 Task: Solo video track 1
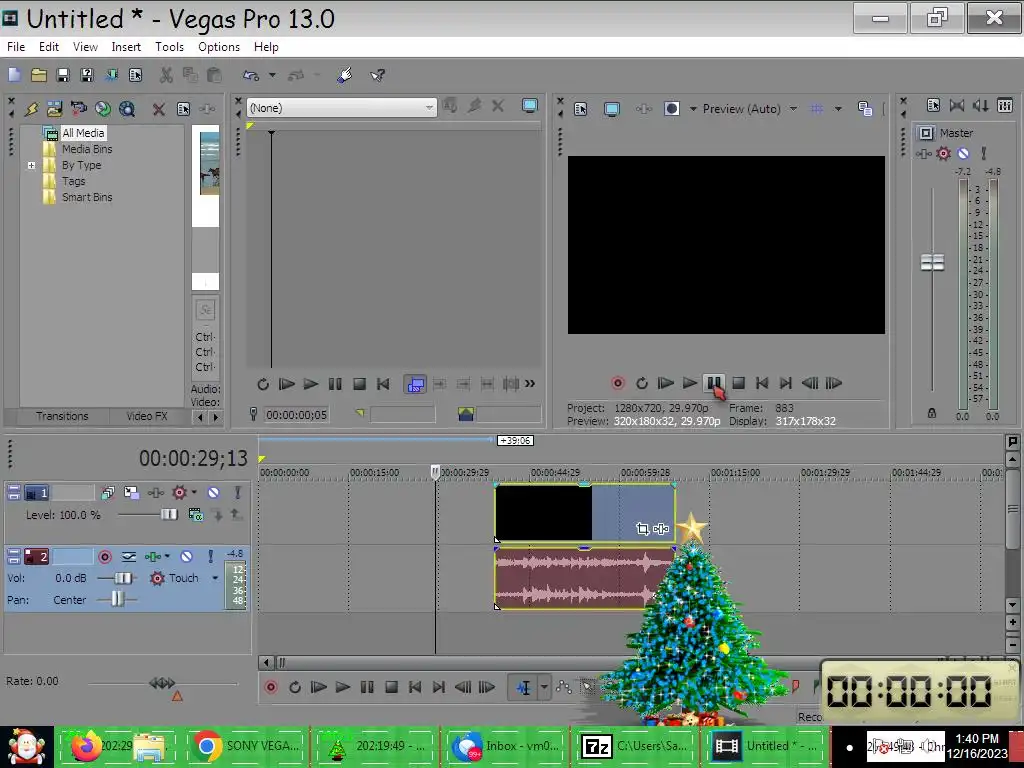(x=238, y=492)
